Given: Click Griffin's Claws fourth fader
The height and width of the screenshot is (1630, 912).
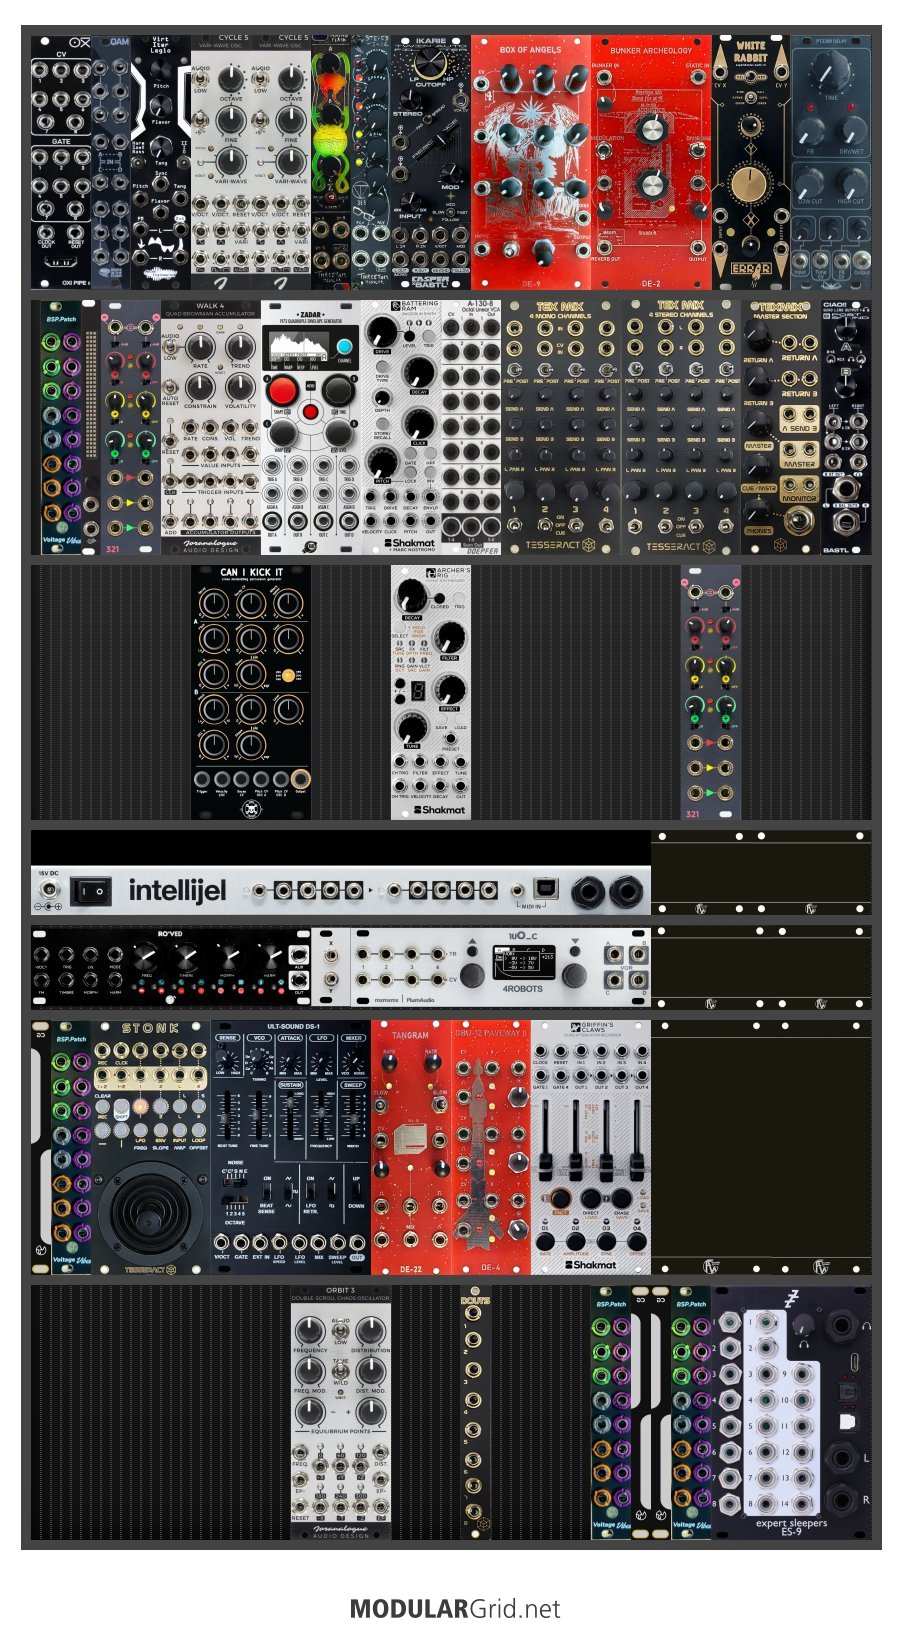Looking at the screenshot, I should click(x=636, y=1139).
